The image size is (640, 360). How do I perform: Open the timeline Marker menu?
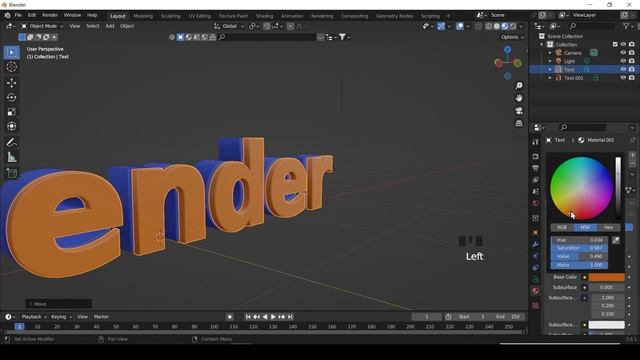tap(101, 317)
